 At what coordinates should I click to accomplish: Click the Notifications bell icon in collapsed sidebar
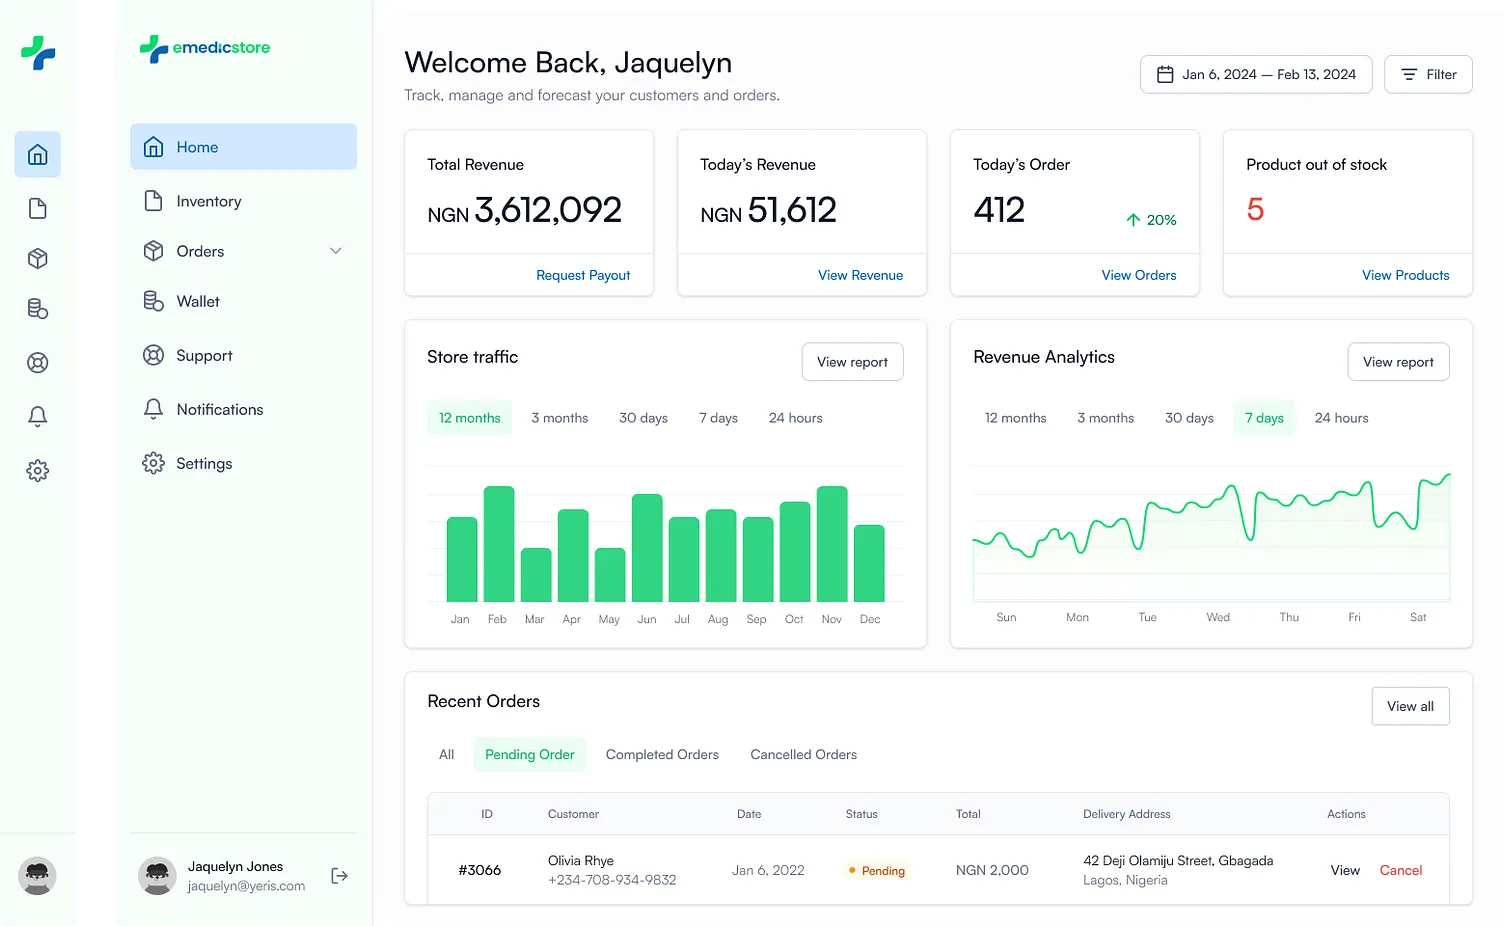(37, 416)
